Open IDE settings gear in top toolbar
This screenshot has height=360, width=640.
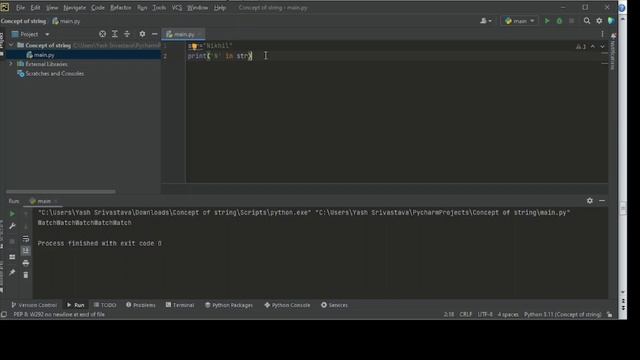point(599,21)
